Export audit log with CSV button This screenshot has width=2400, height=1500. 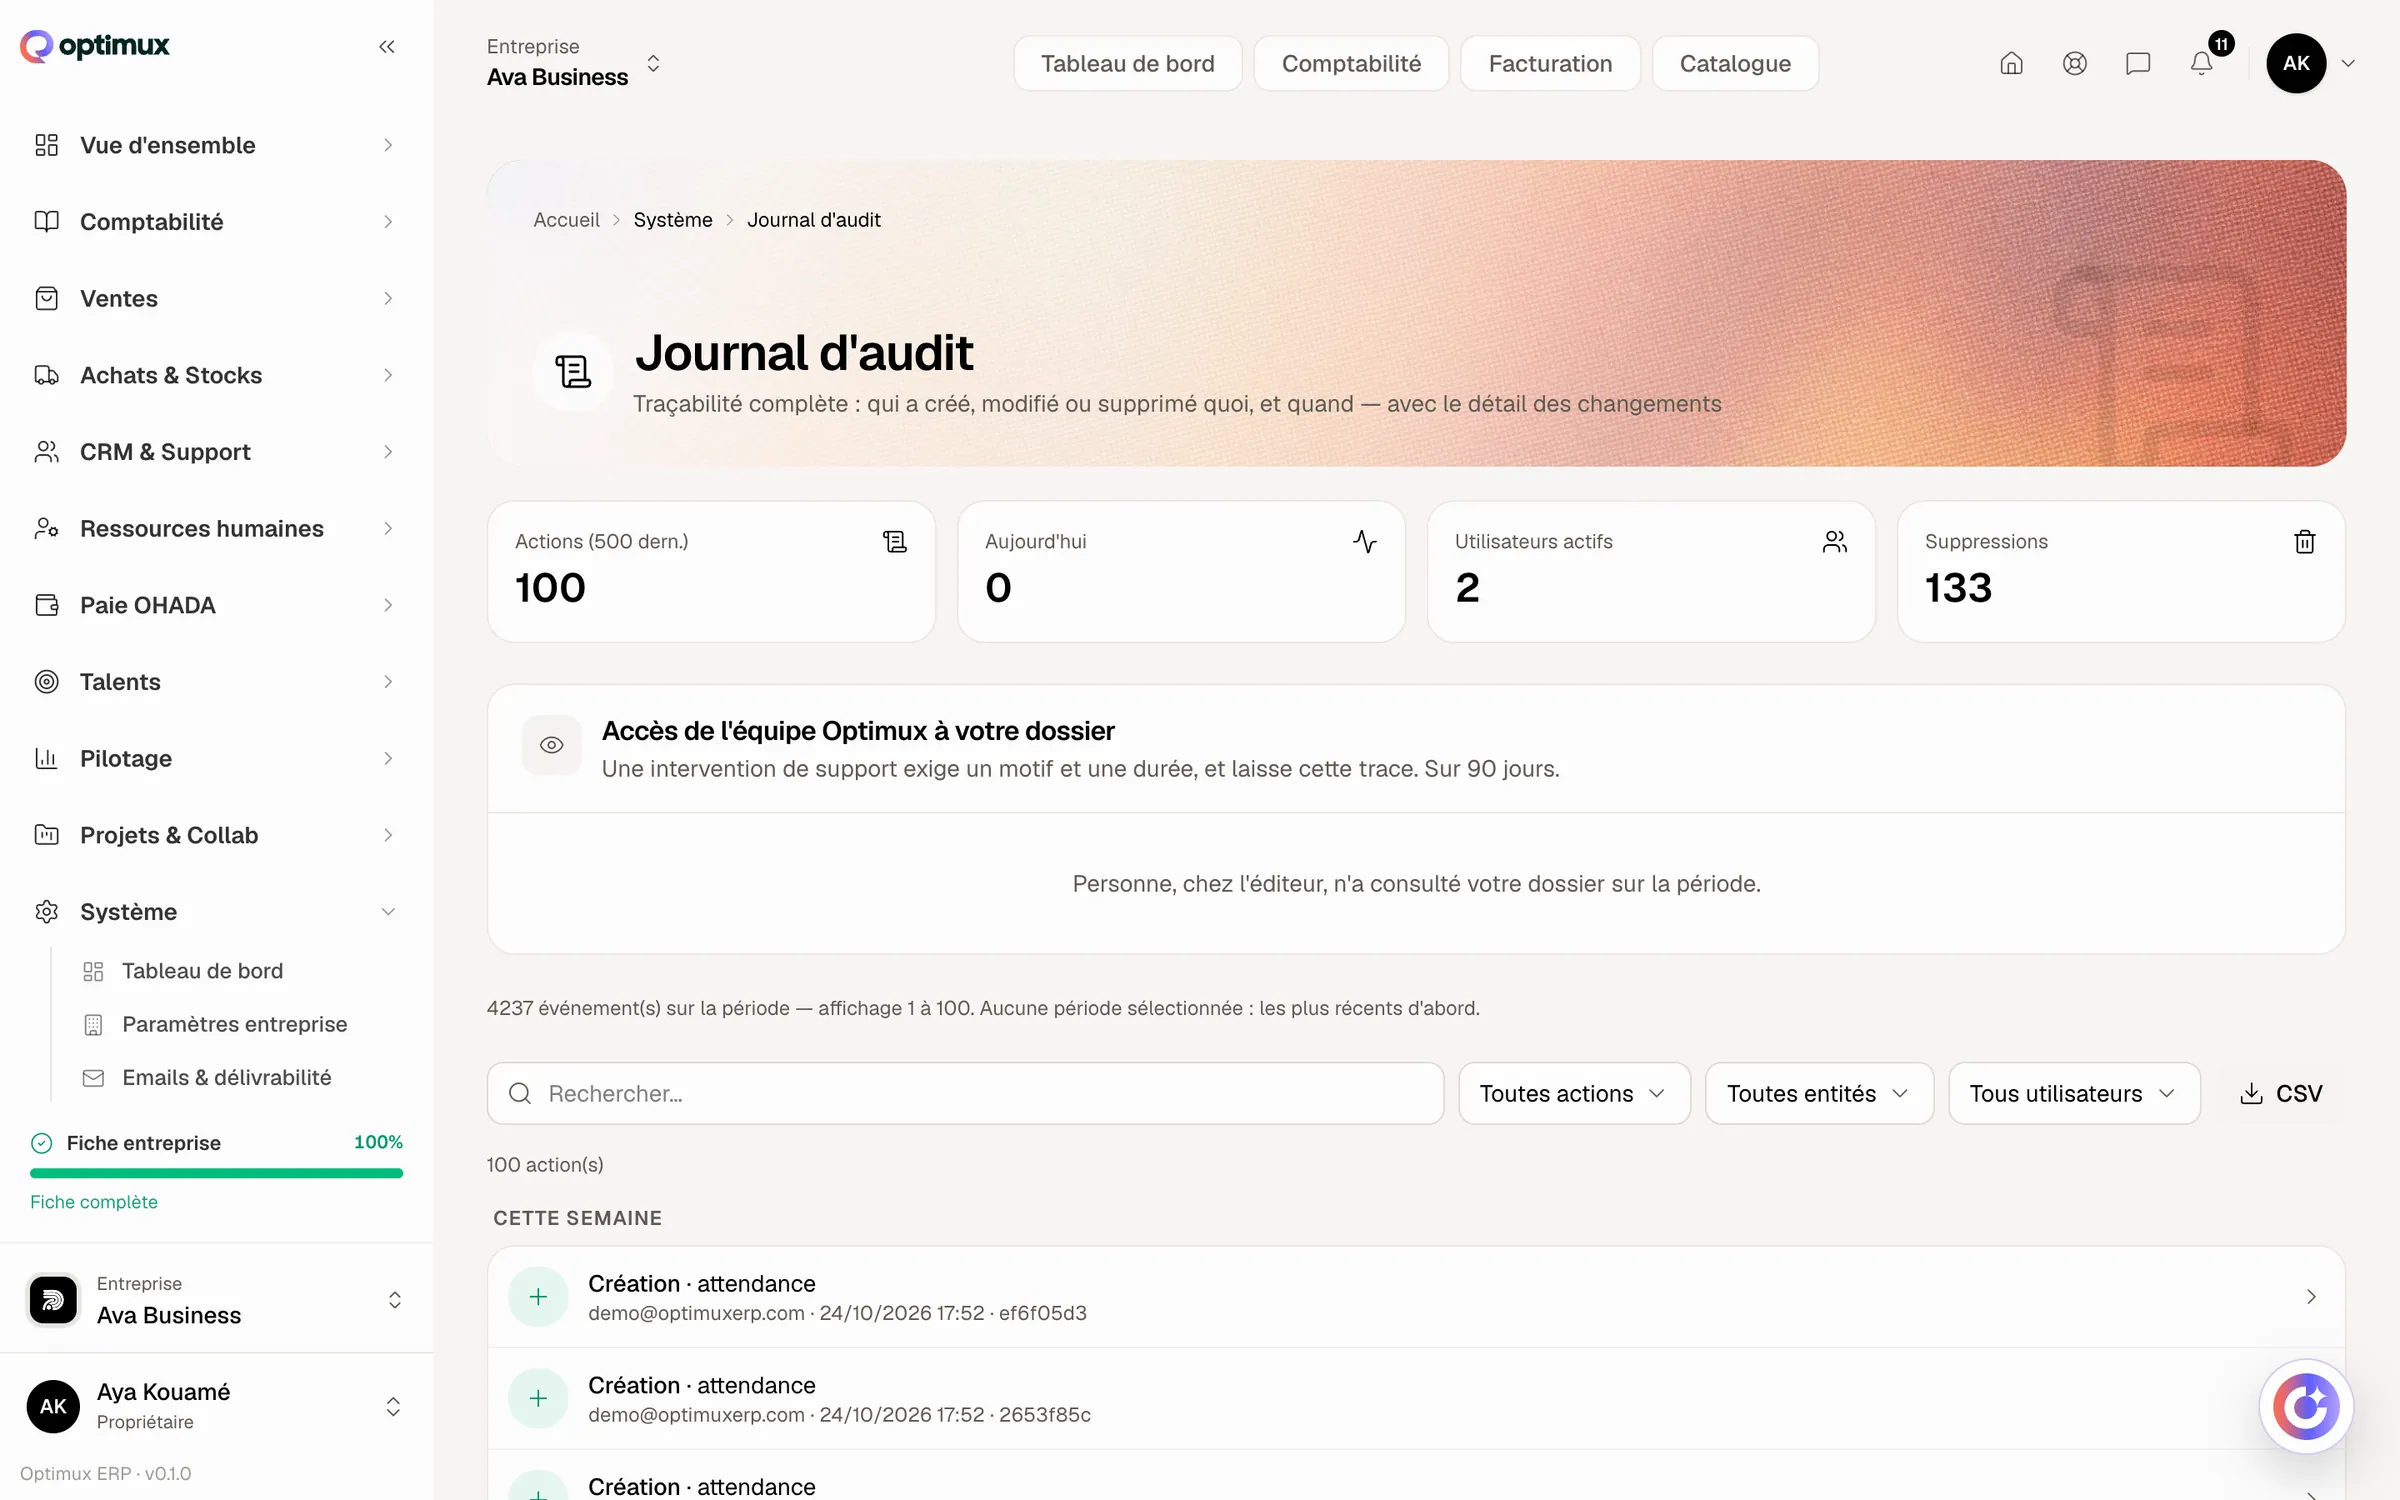2281,1093
